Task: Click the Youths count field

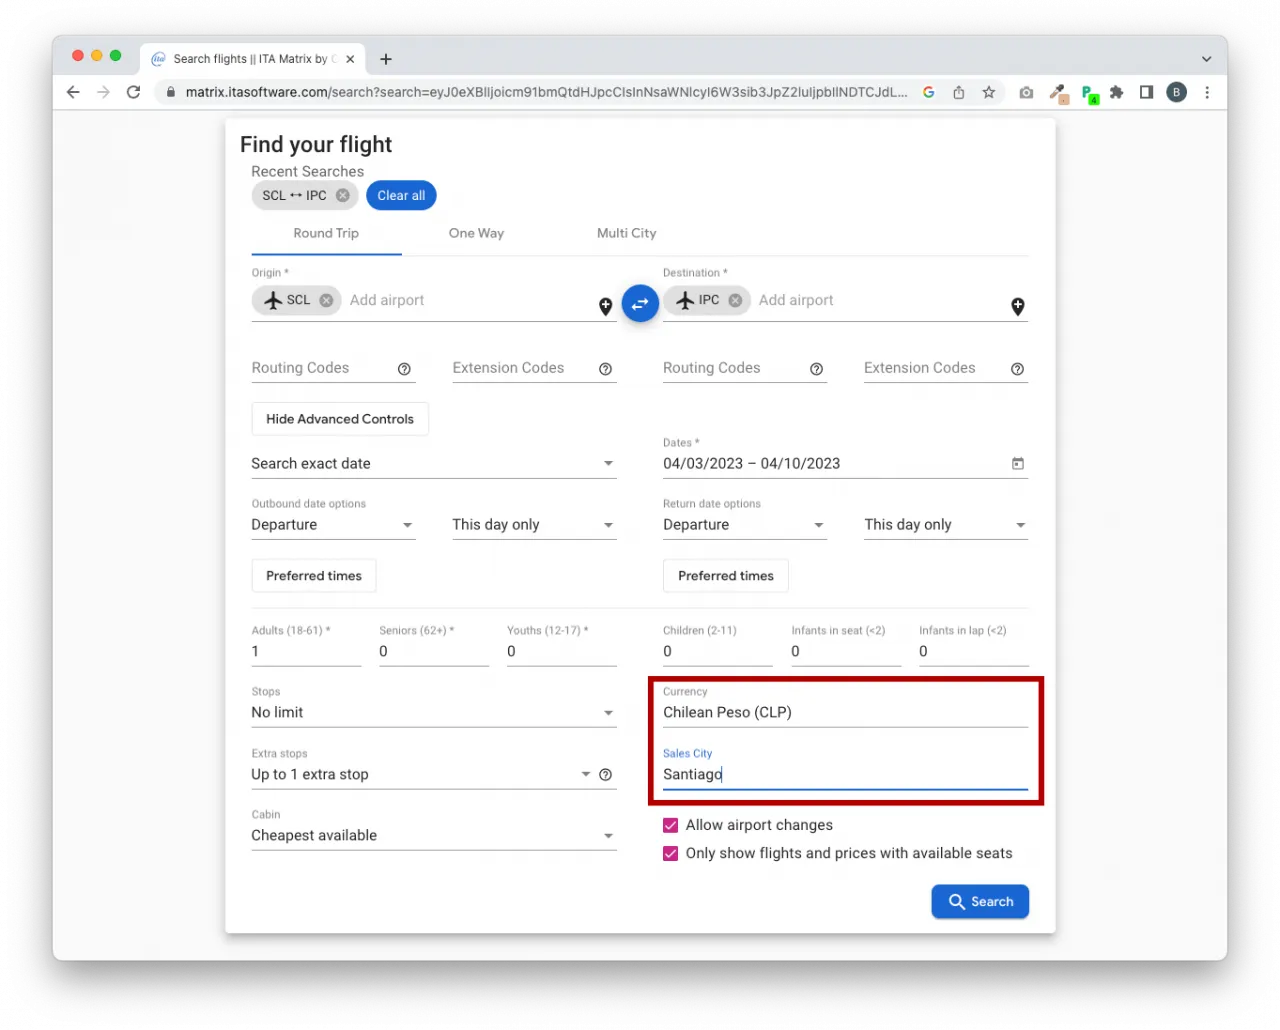Action: pos(562,652)
